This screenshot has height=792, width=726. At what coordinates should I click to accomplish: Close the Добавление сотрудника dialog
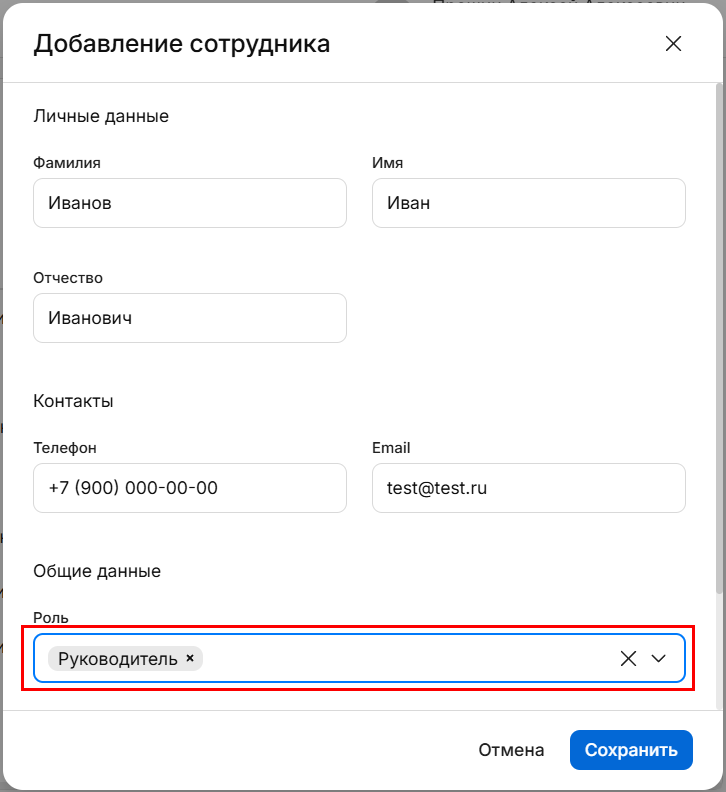673,44
